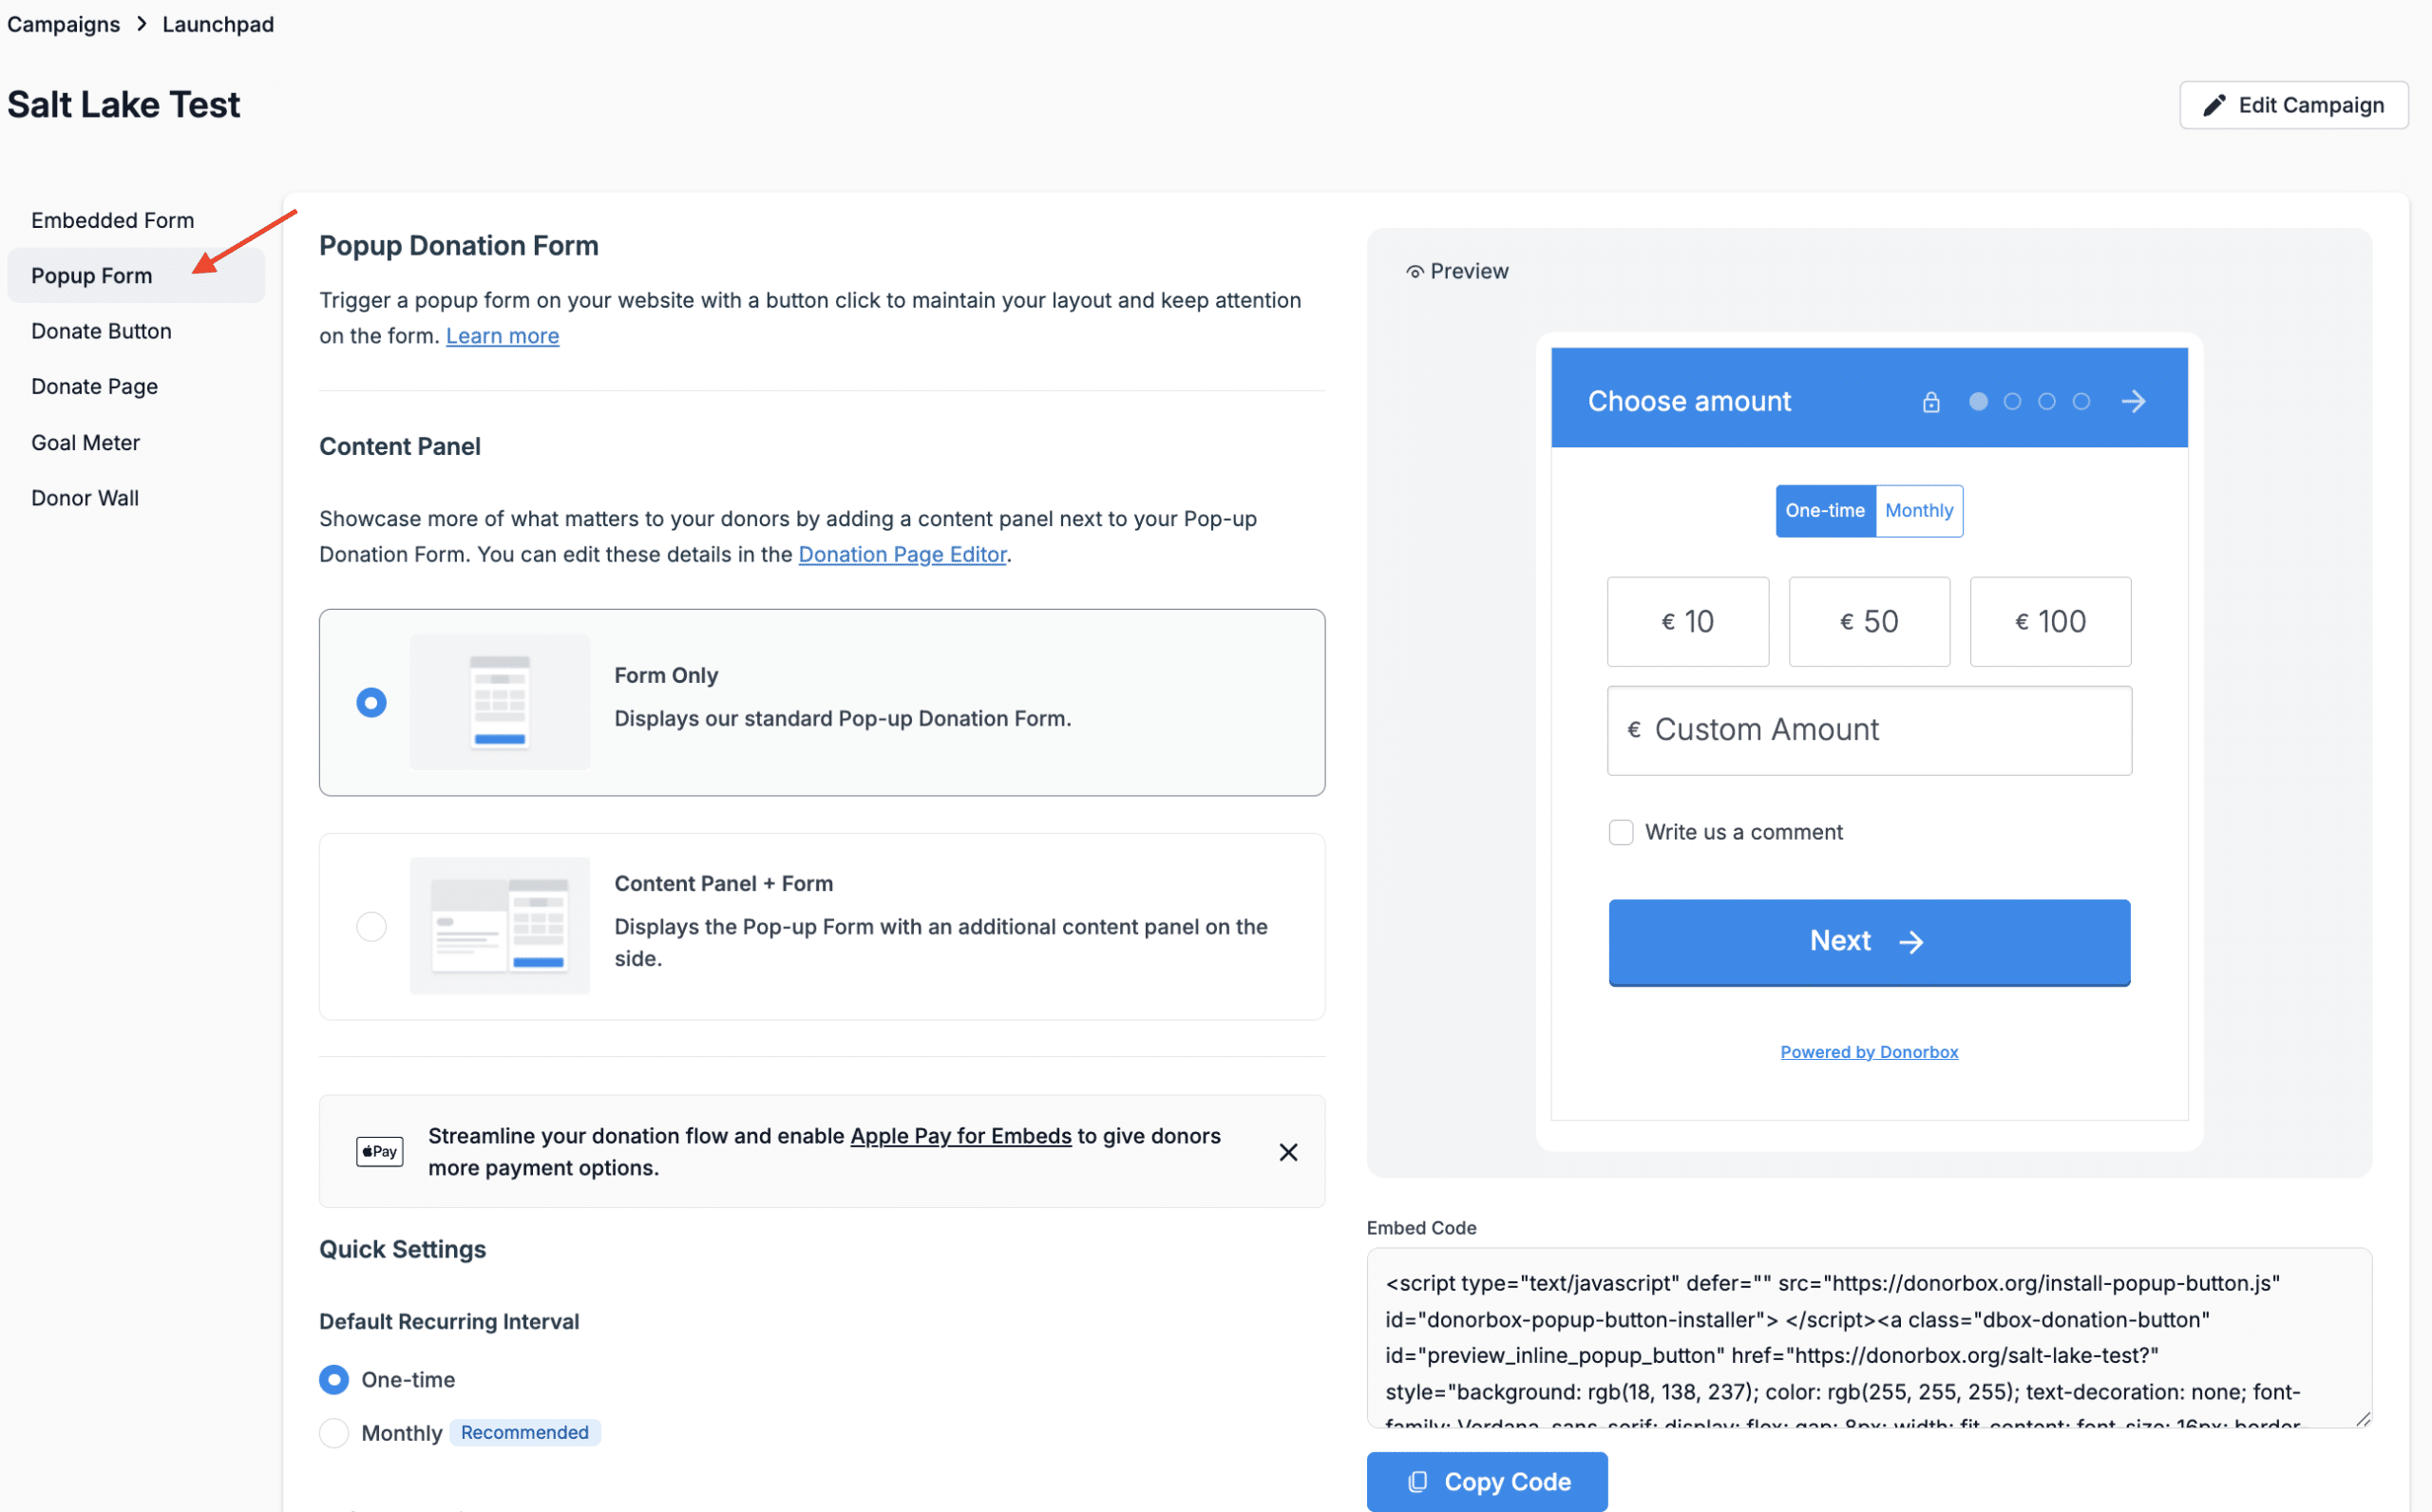Click the Content Panel + Form thumbnail

pos(499,926)
